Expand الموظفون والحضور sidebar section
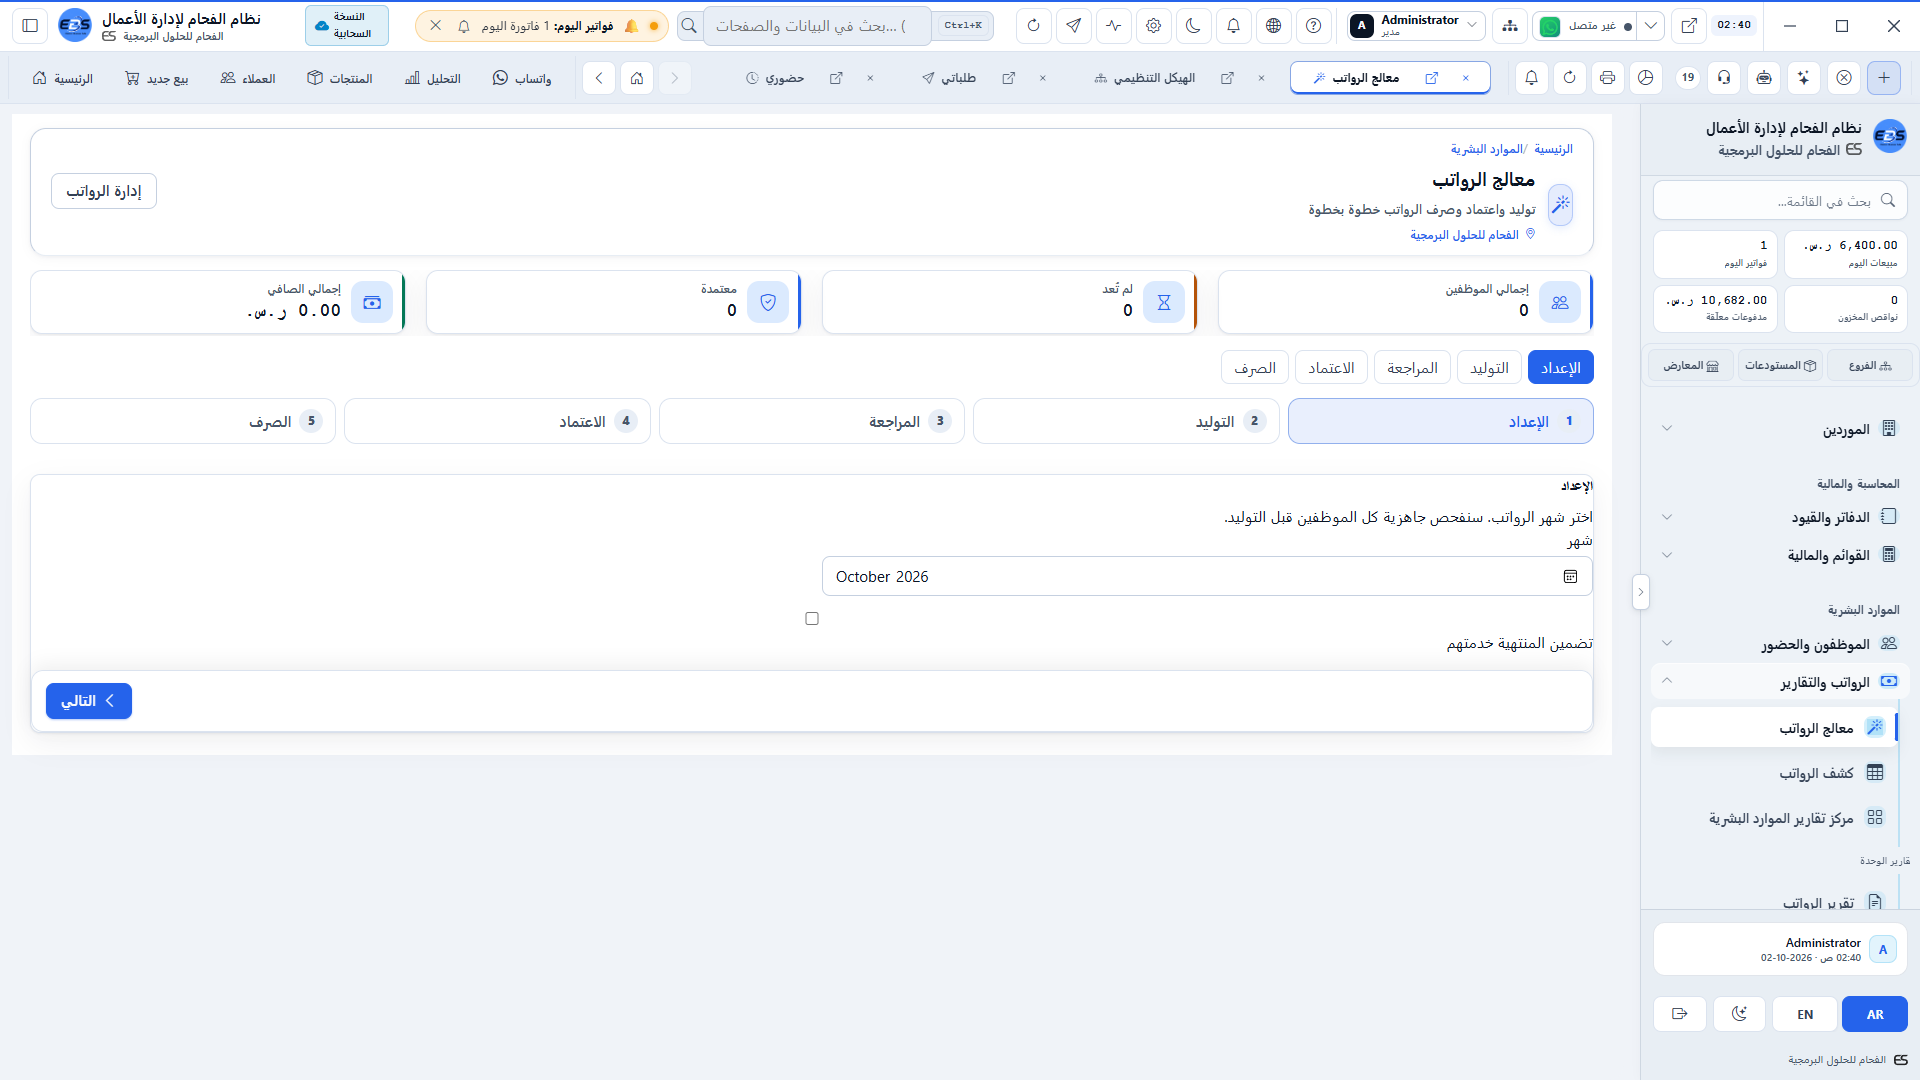Screen dimensions: 1920x1080 (x=1780, y=644)
